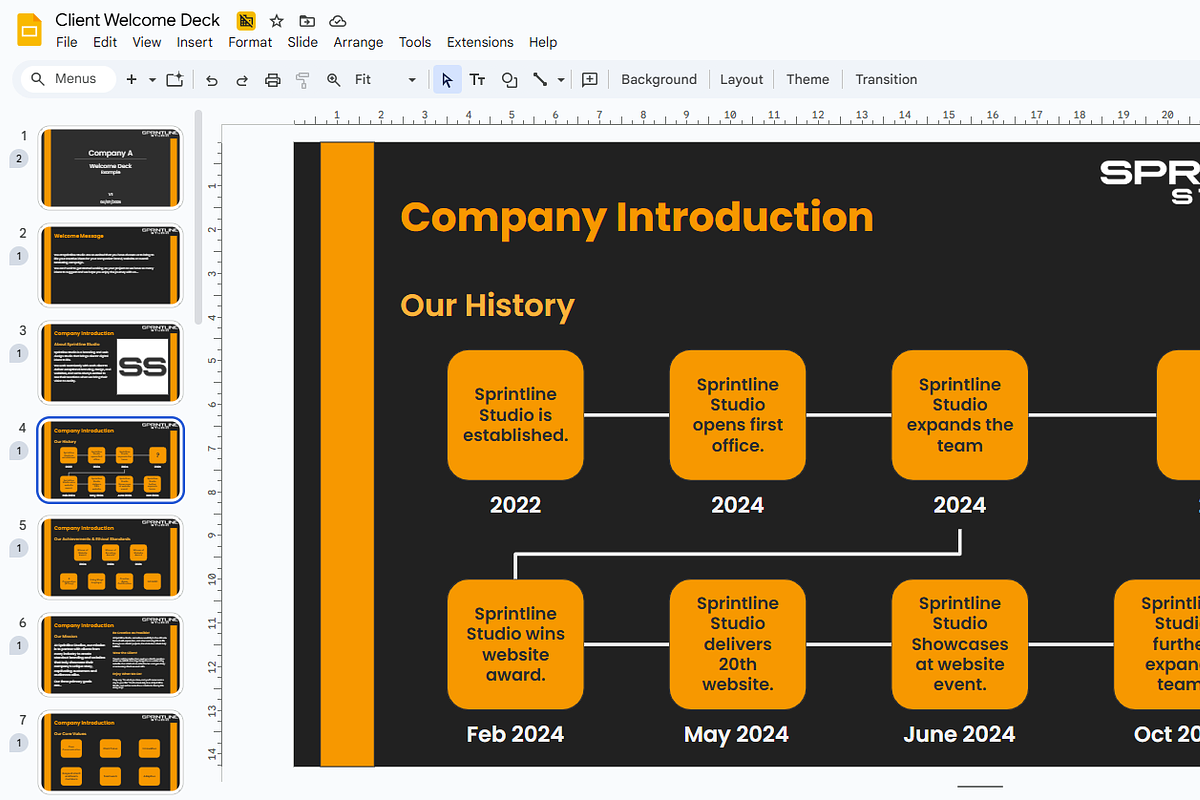Select the Text box tool
The width and height of the screenshot is (1200, 800).
pyautogui.click(x=478, y=80)
